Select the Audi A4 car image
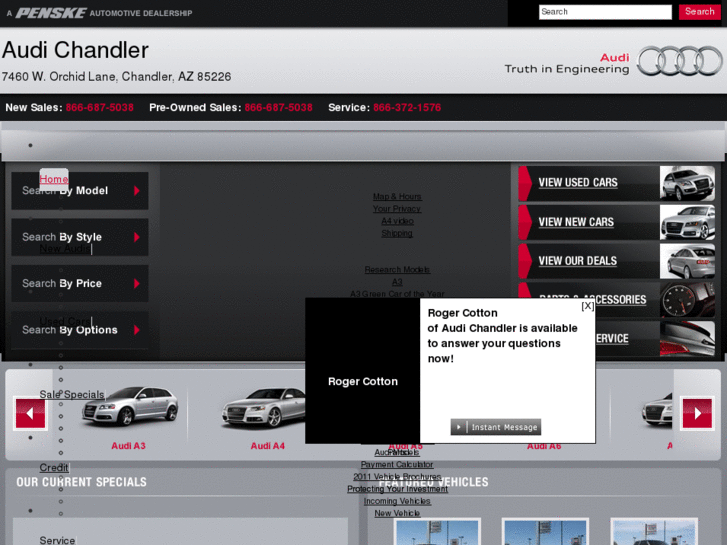Screen dimensions: 727x545 click(x=263, y=408)
